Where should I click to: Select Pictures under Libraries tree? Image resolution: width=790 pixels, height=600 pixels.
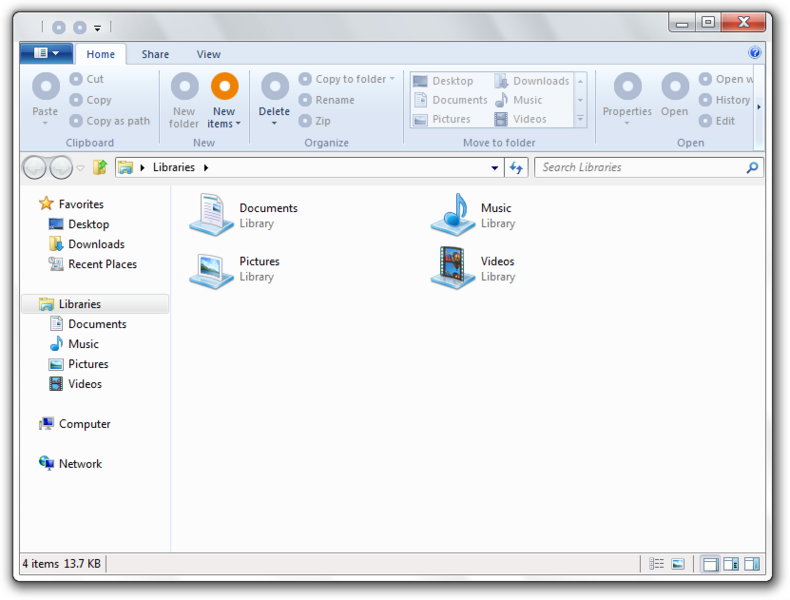click(x=79, y=364)
